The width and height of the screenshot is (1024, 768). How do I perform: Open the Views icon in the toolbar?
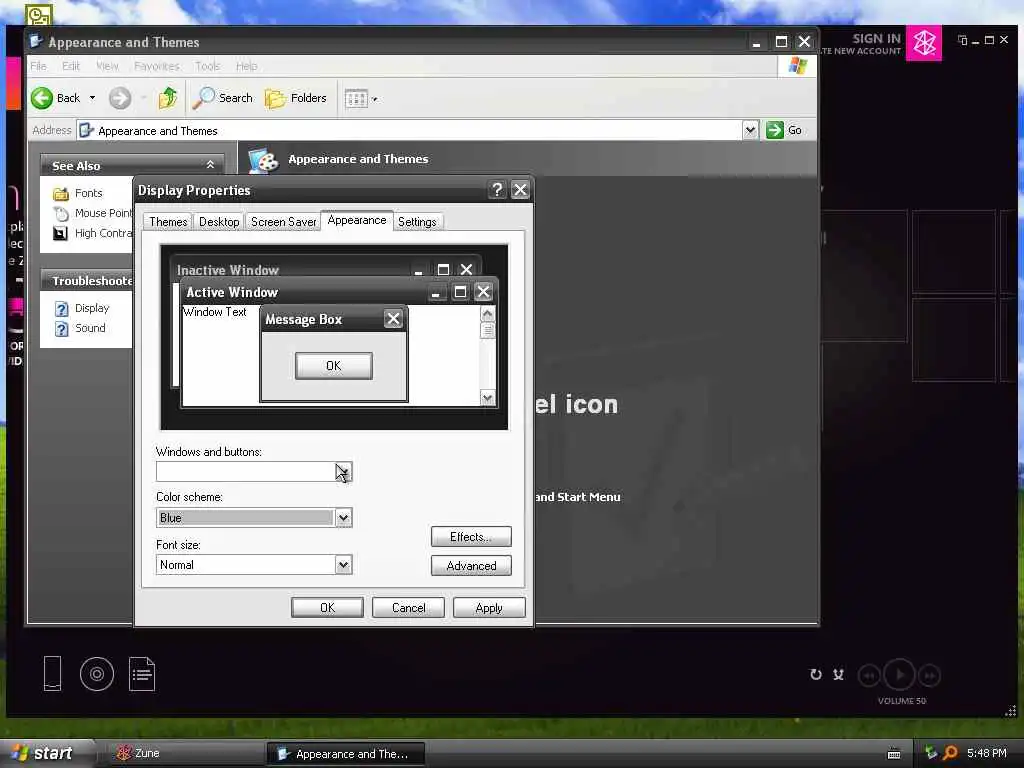point(356,99)
